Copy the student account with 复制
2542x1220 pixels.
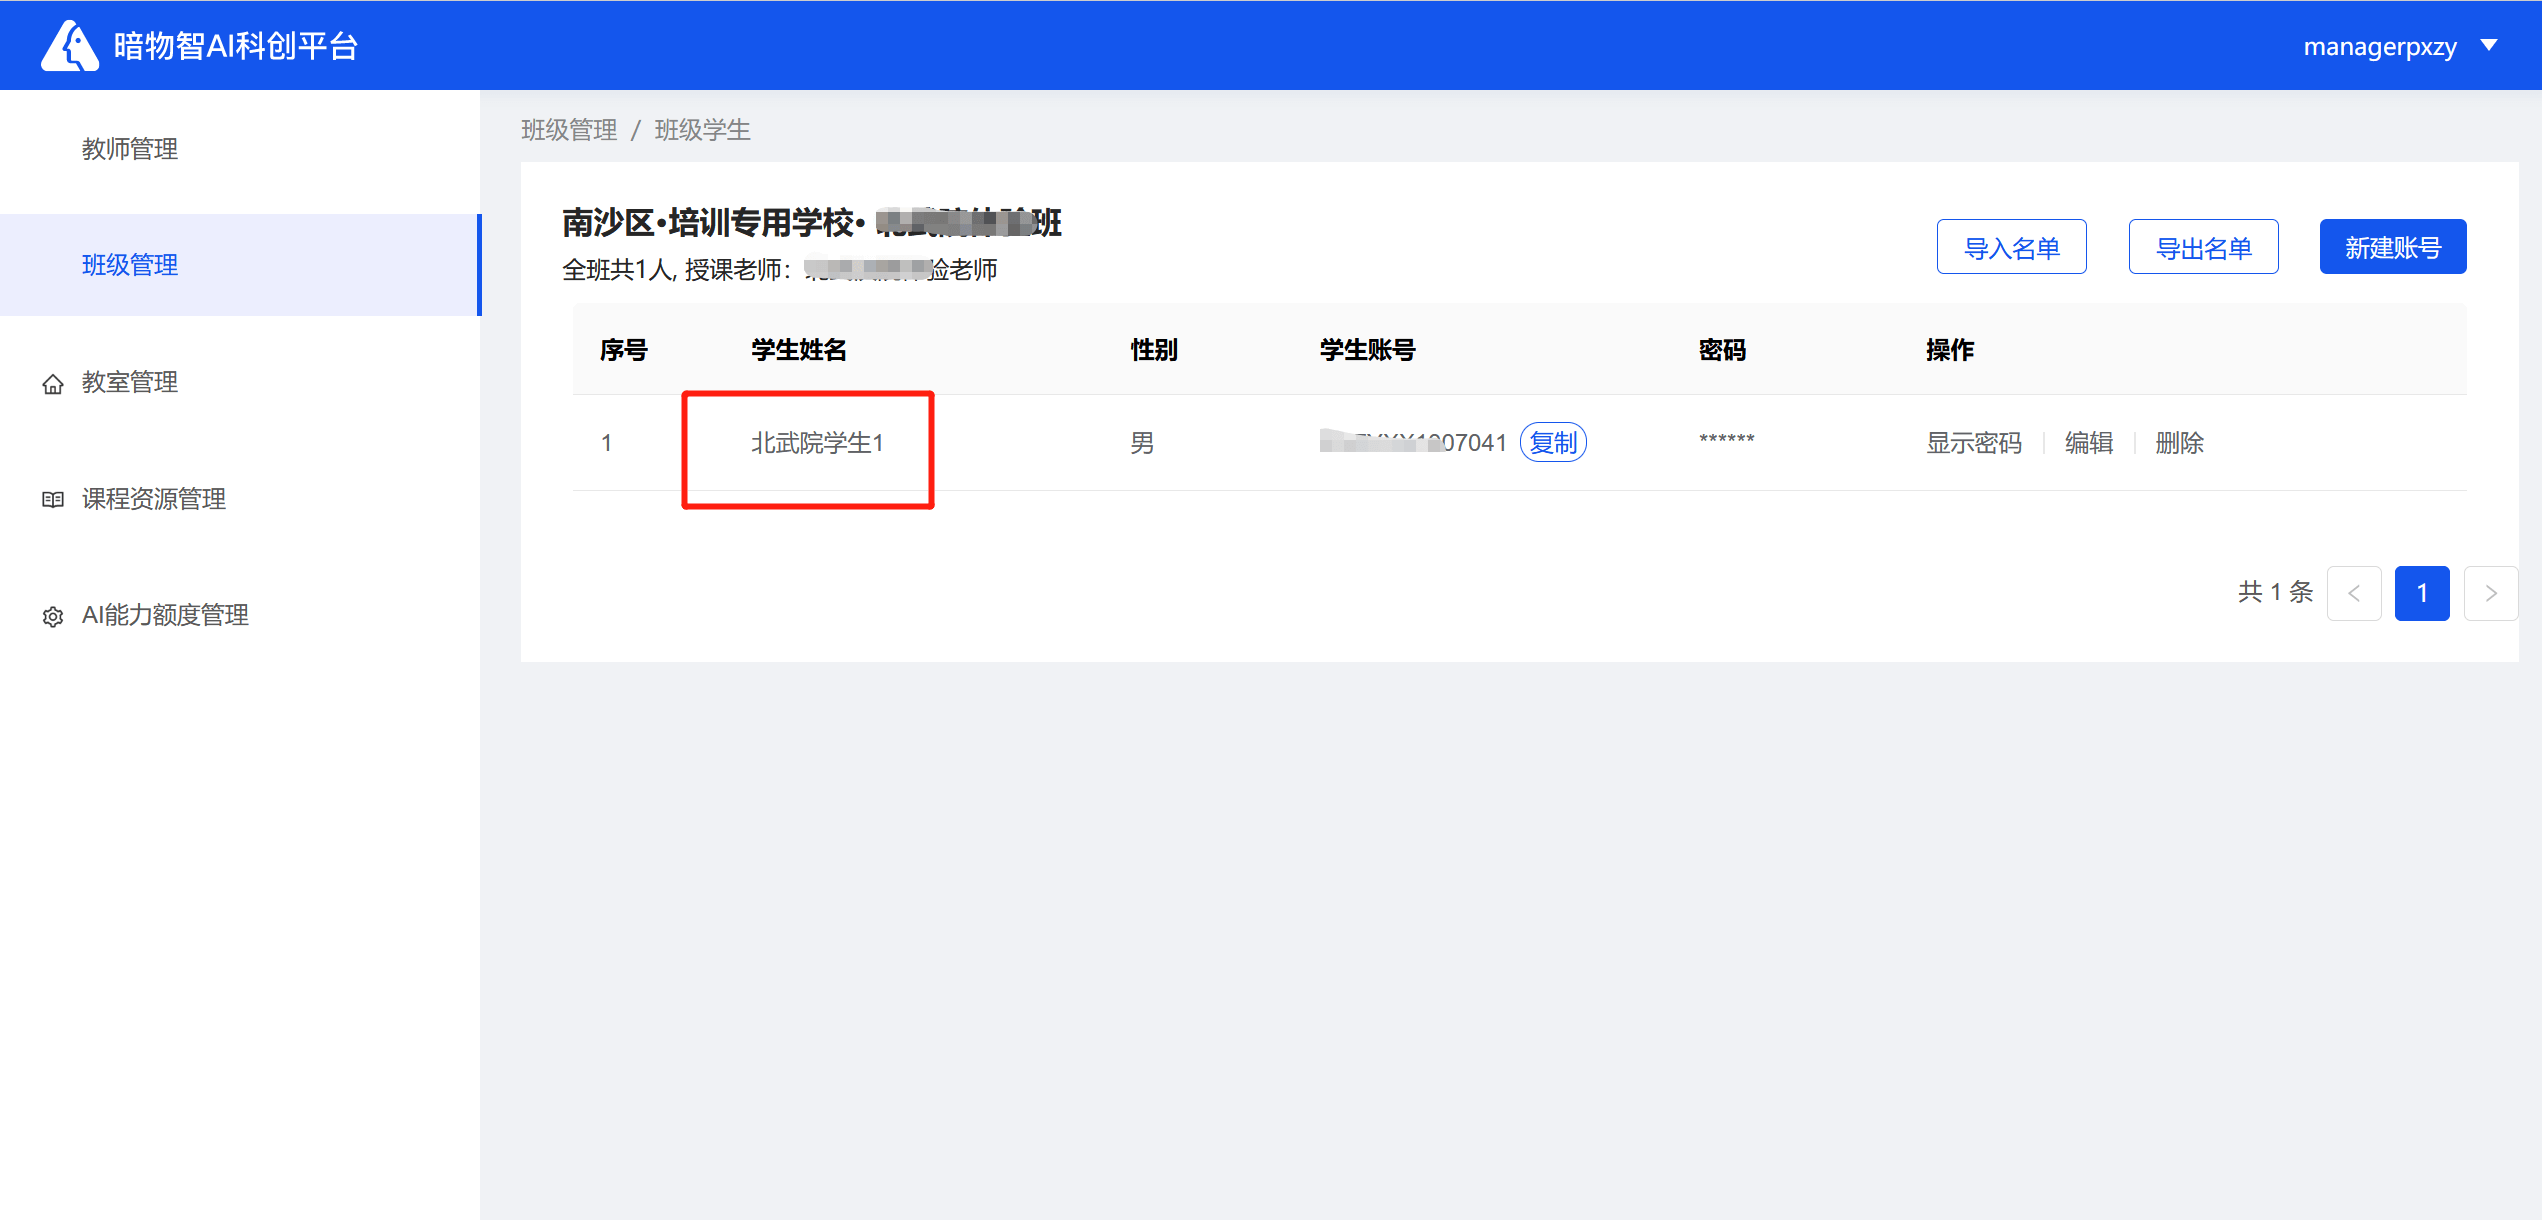(x=1553, y=442)
